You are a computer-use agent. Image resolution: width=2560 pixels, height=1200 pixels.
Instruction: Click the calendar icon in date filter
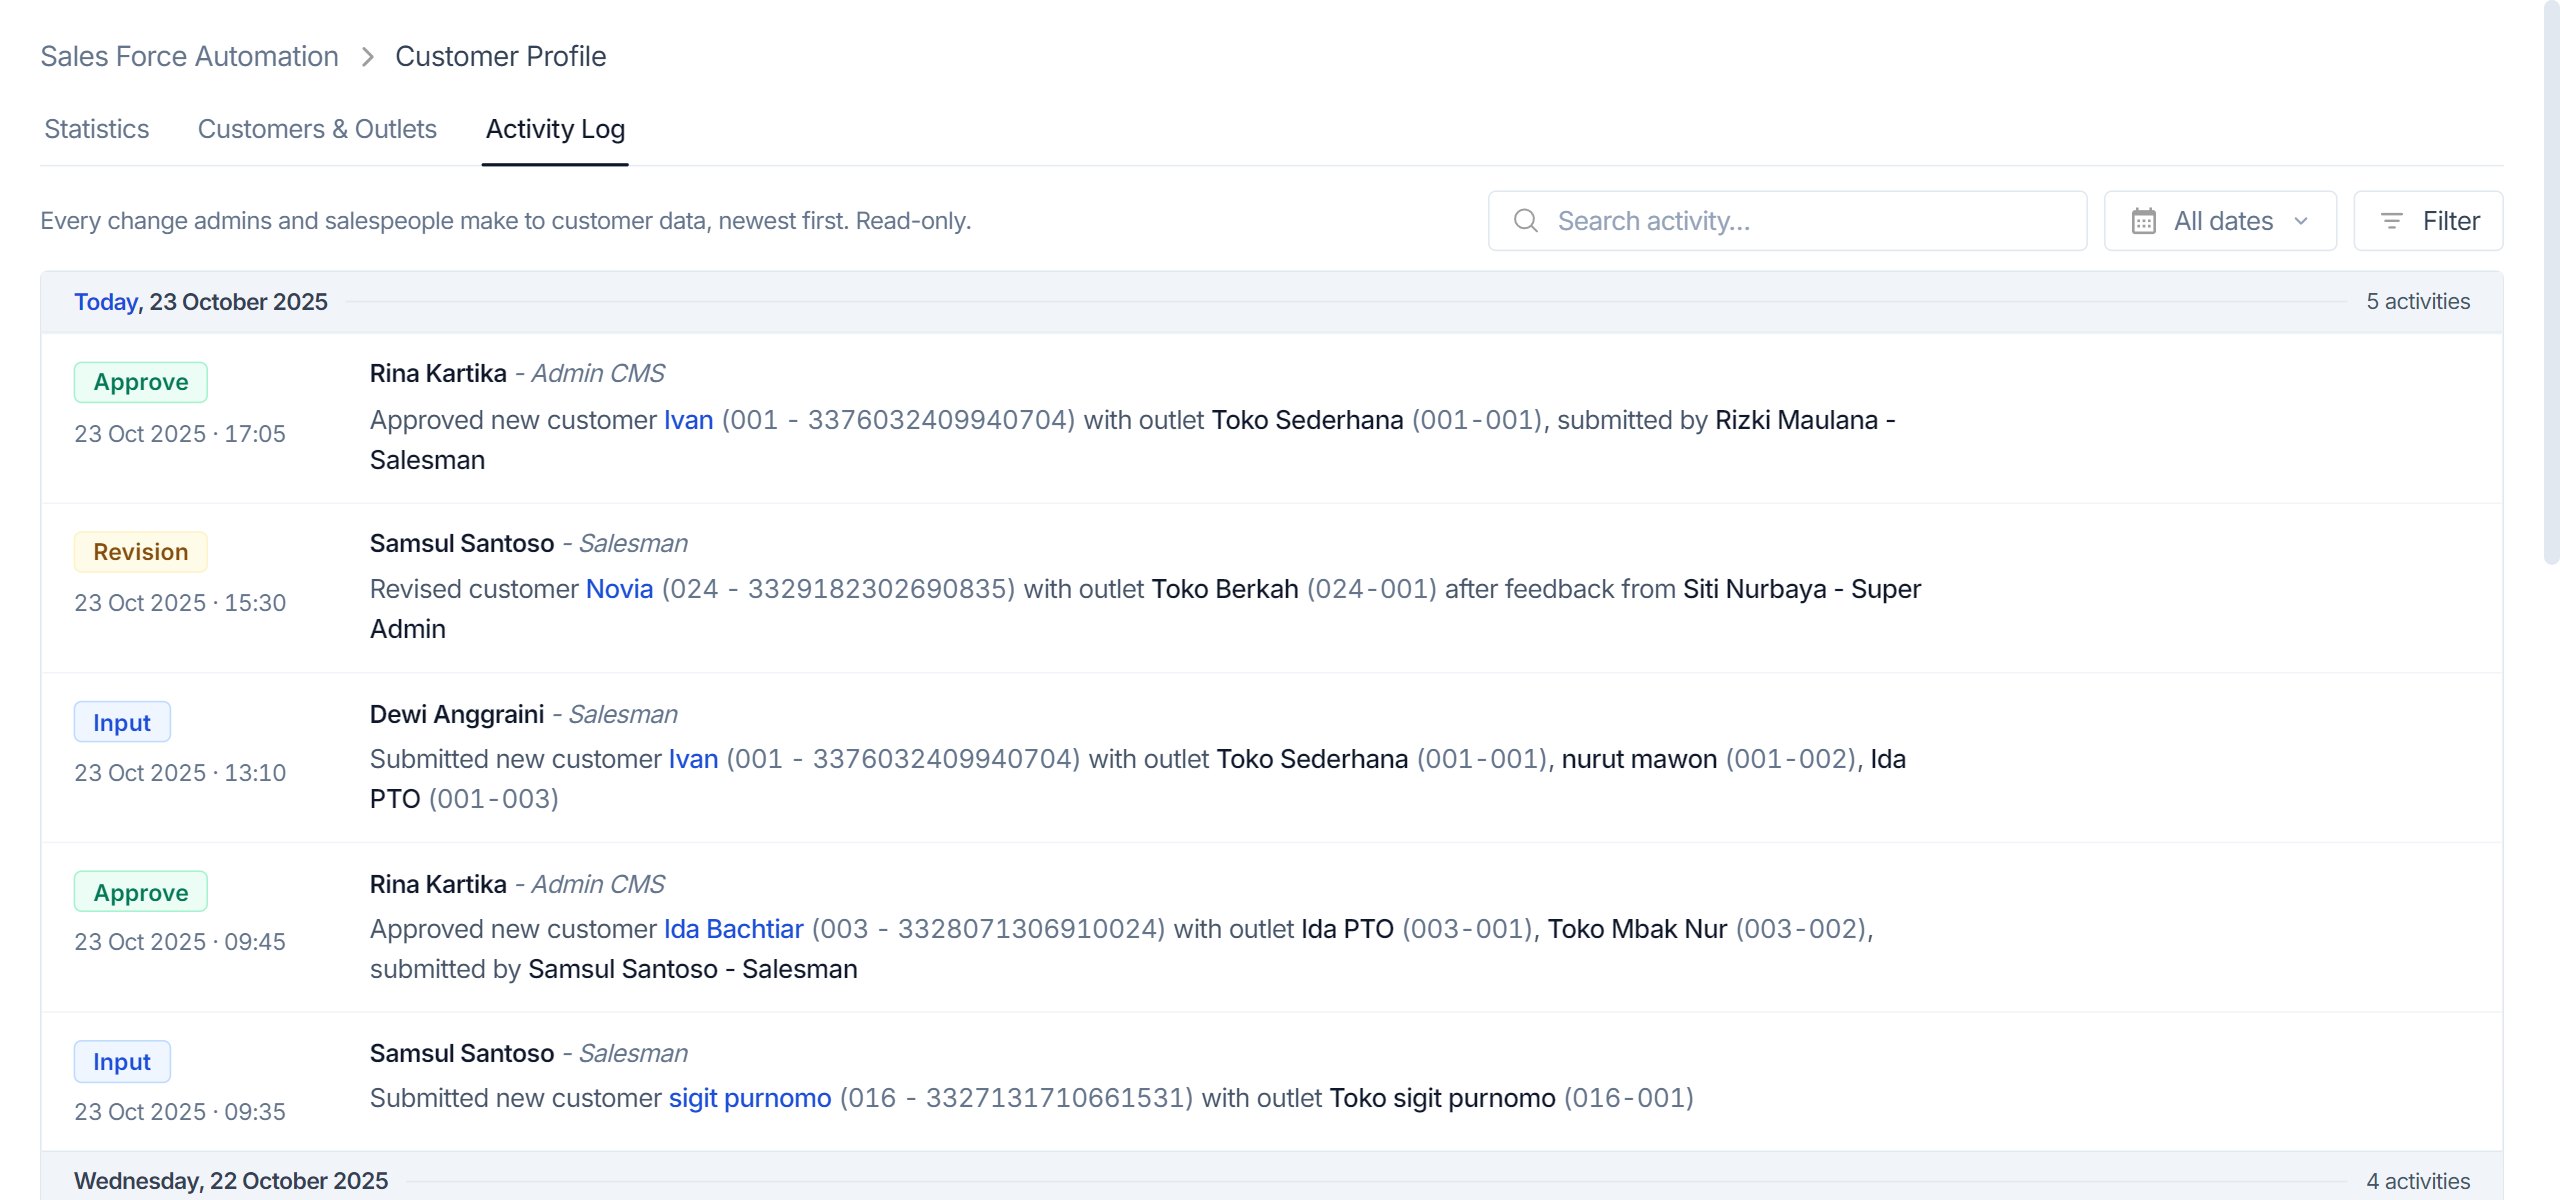(2143, 221)
